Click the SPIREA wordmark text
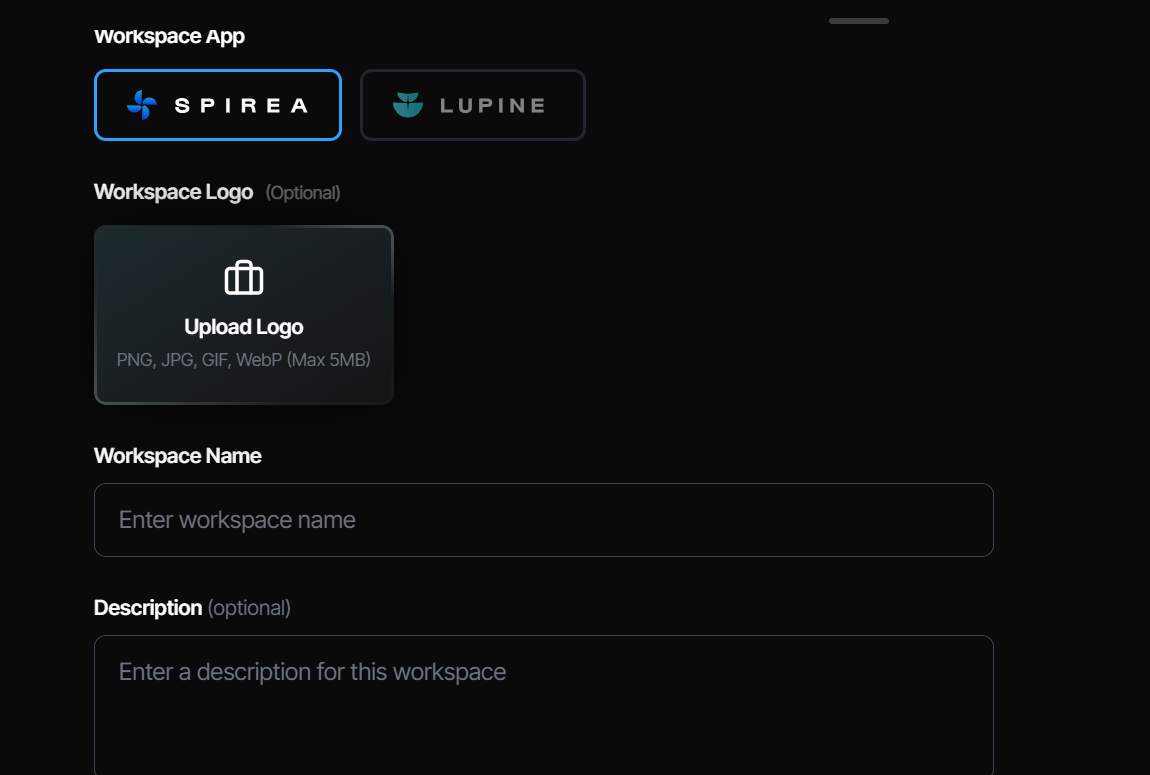 pos(241,106)
